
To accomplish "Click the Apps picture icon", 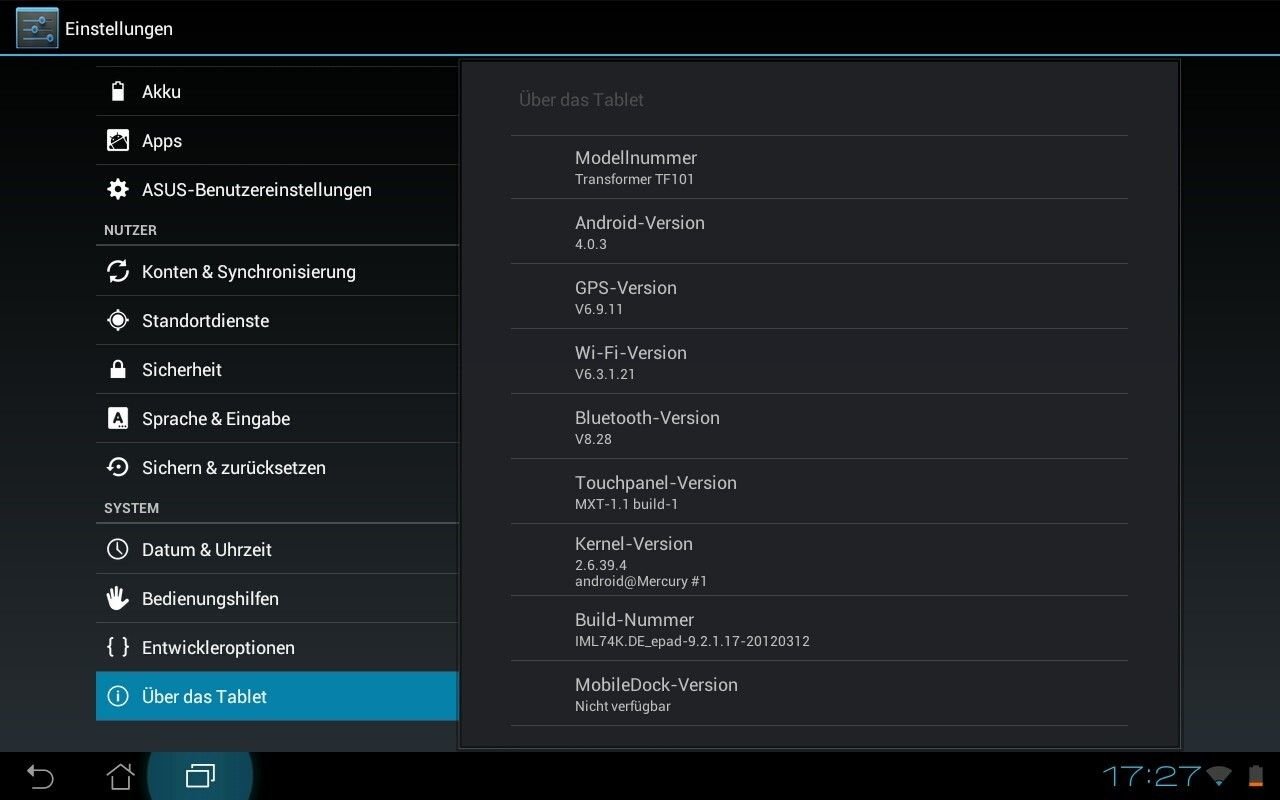I will tap(118, 140).
